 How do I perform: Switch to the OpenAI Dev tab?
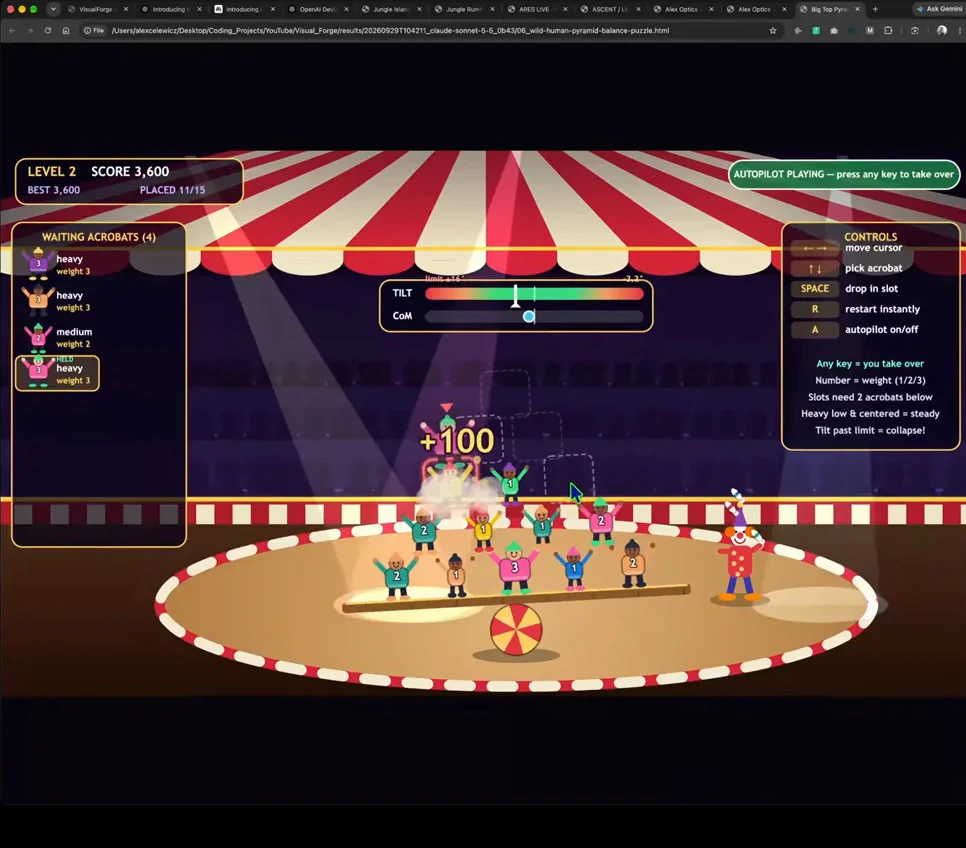(319, 9)
